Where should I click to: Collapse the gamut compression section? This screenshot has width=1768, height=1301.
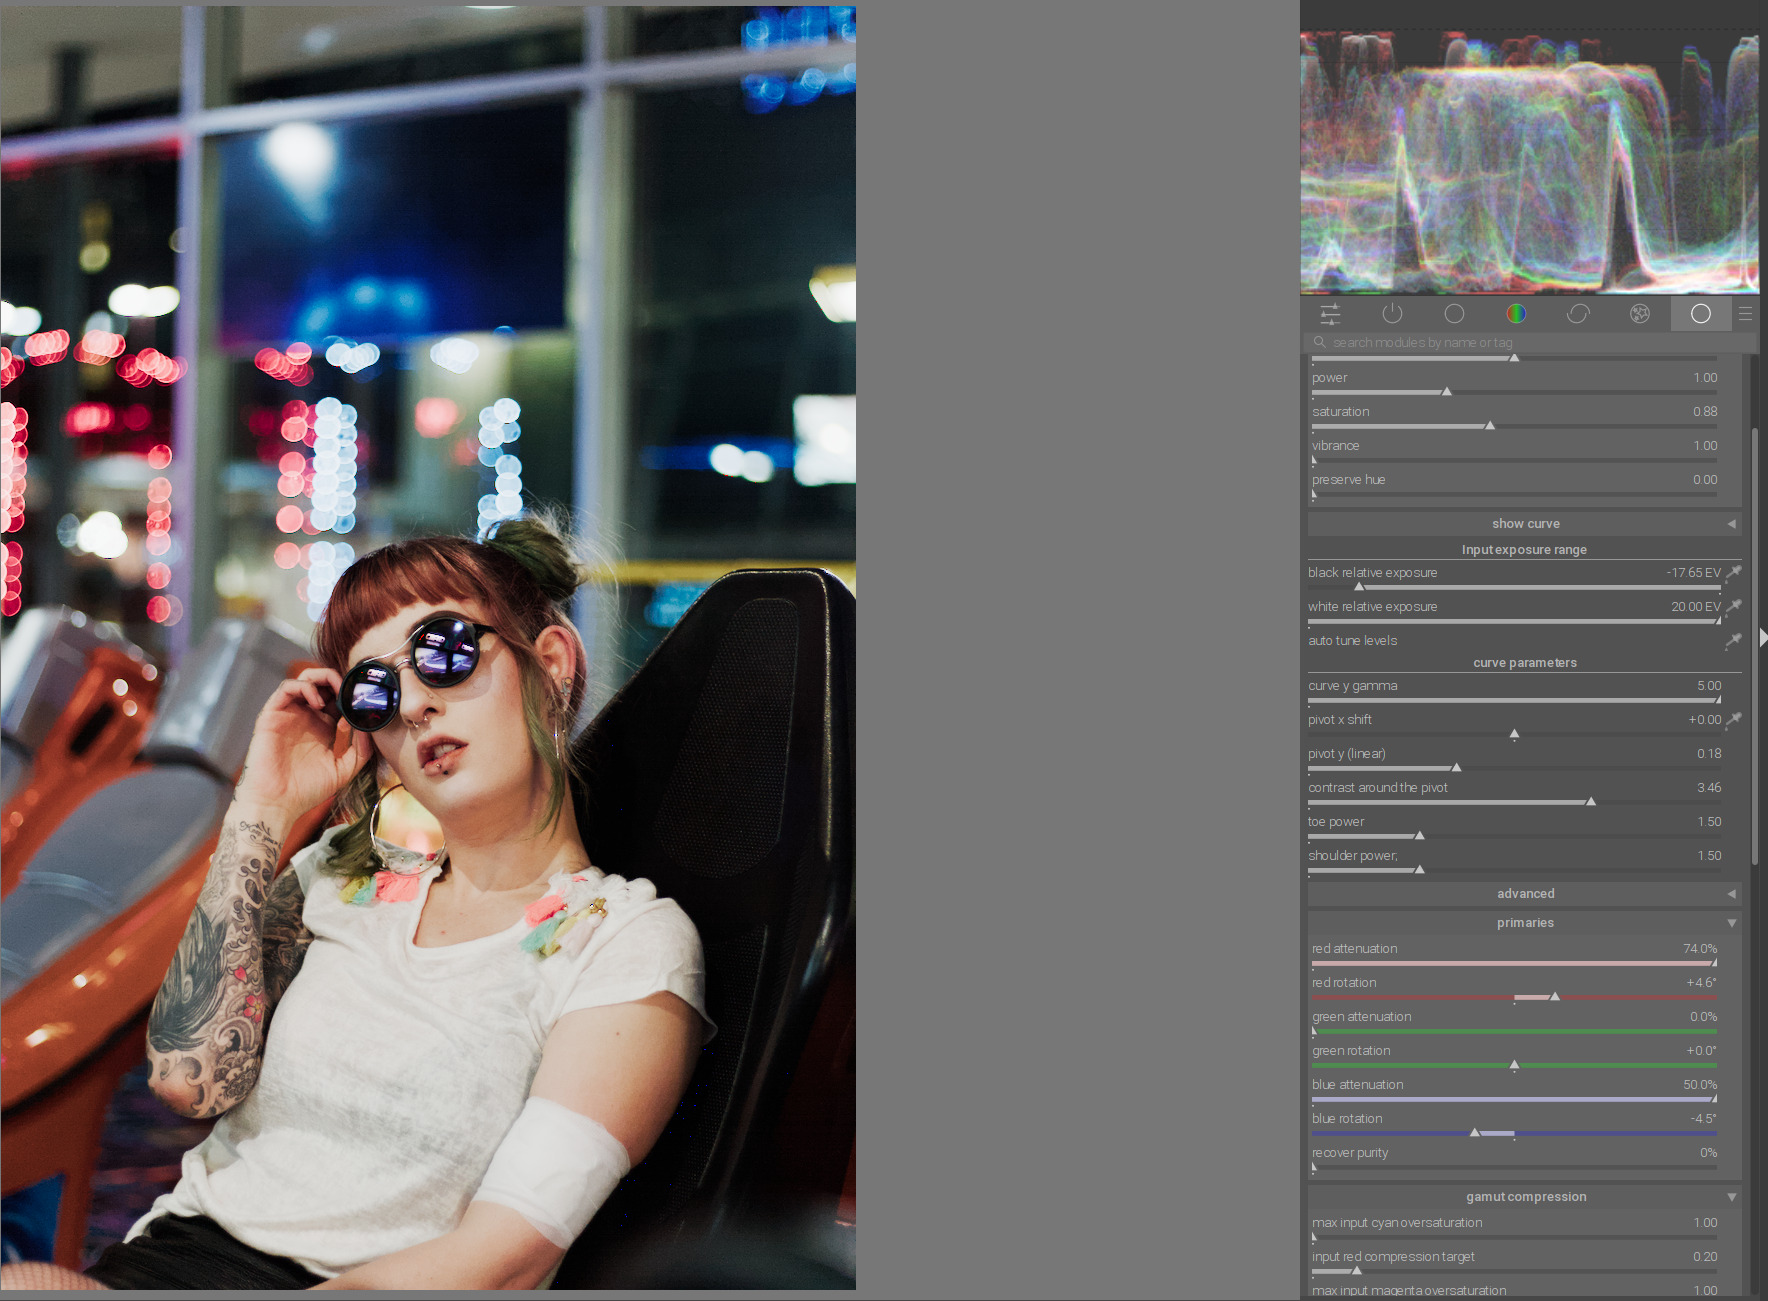click(1525, 1197)
